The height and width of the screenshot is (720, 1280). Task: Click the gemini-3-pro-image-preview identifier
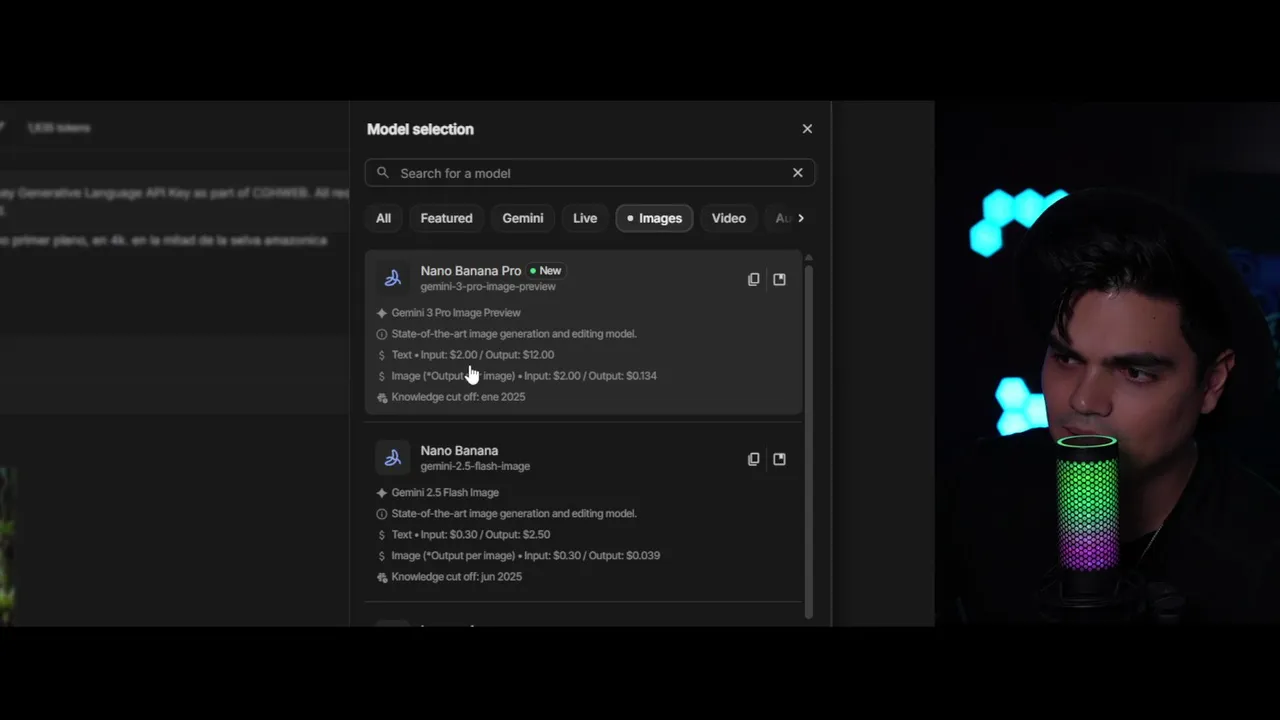coord(488,287)
